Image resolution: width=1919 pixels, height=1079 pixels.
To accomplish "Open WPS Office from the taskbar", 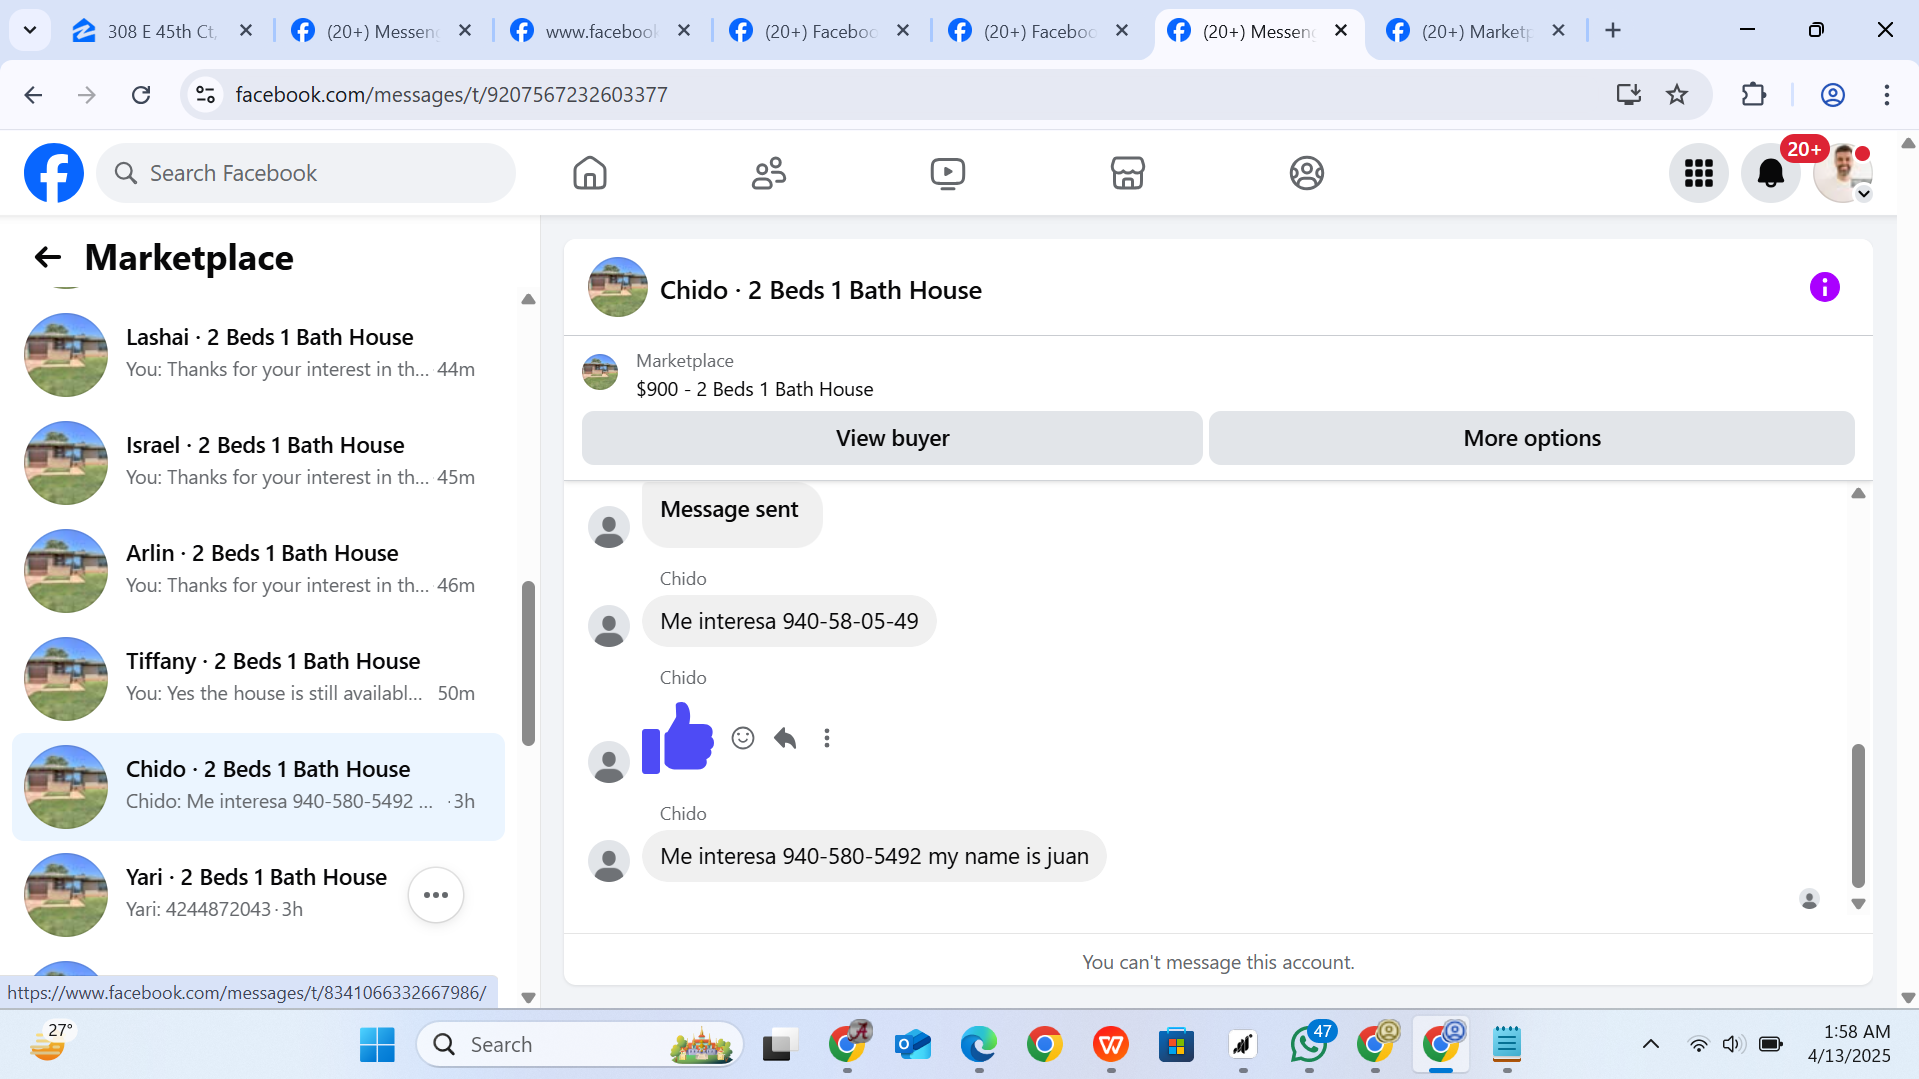I will point(1111,1045).
